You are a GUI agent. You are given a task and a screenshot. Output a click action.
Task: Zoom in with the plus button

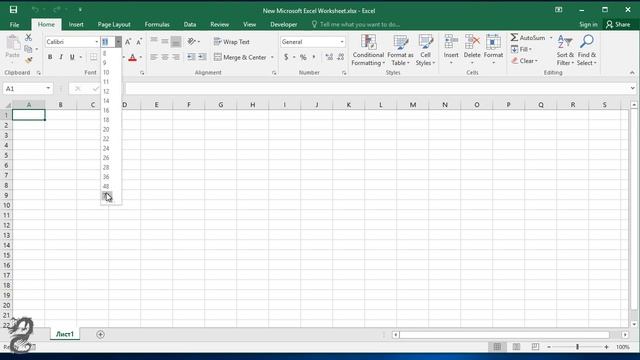pyautogui.click(x=607, y=347)
